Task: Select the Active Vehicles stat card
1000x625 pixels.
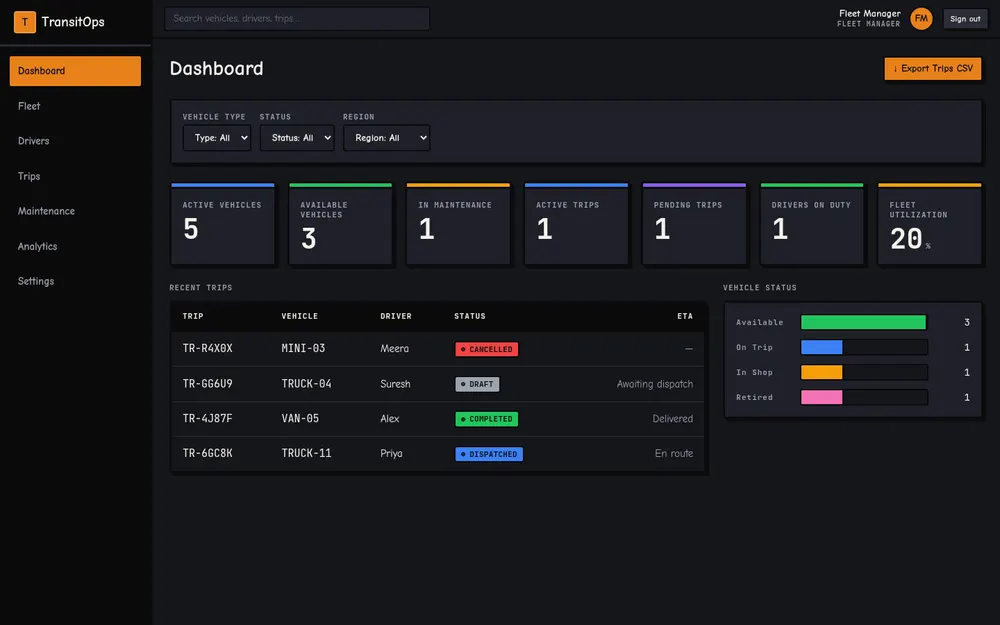Action: click(223, 224)
